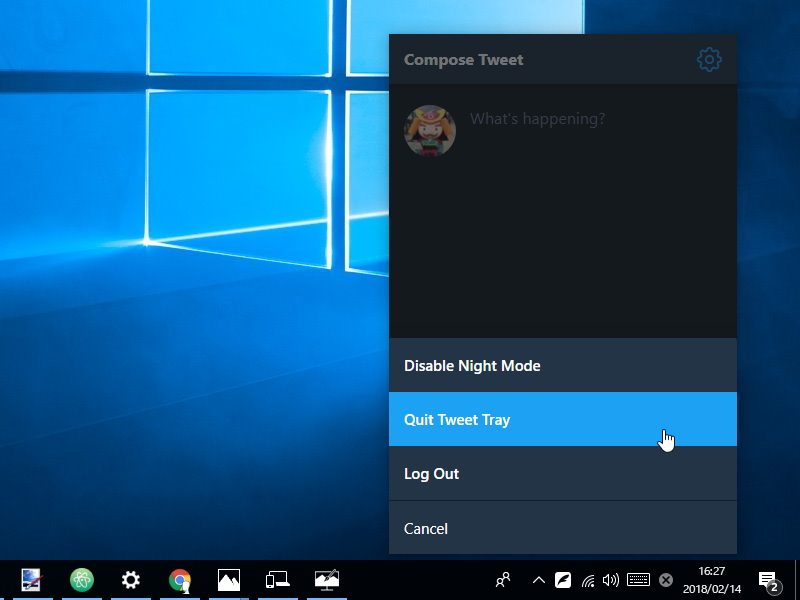Open Atom editor from taskbar
The image size is (800, 600).
[x=82, y=580]
